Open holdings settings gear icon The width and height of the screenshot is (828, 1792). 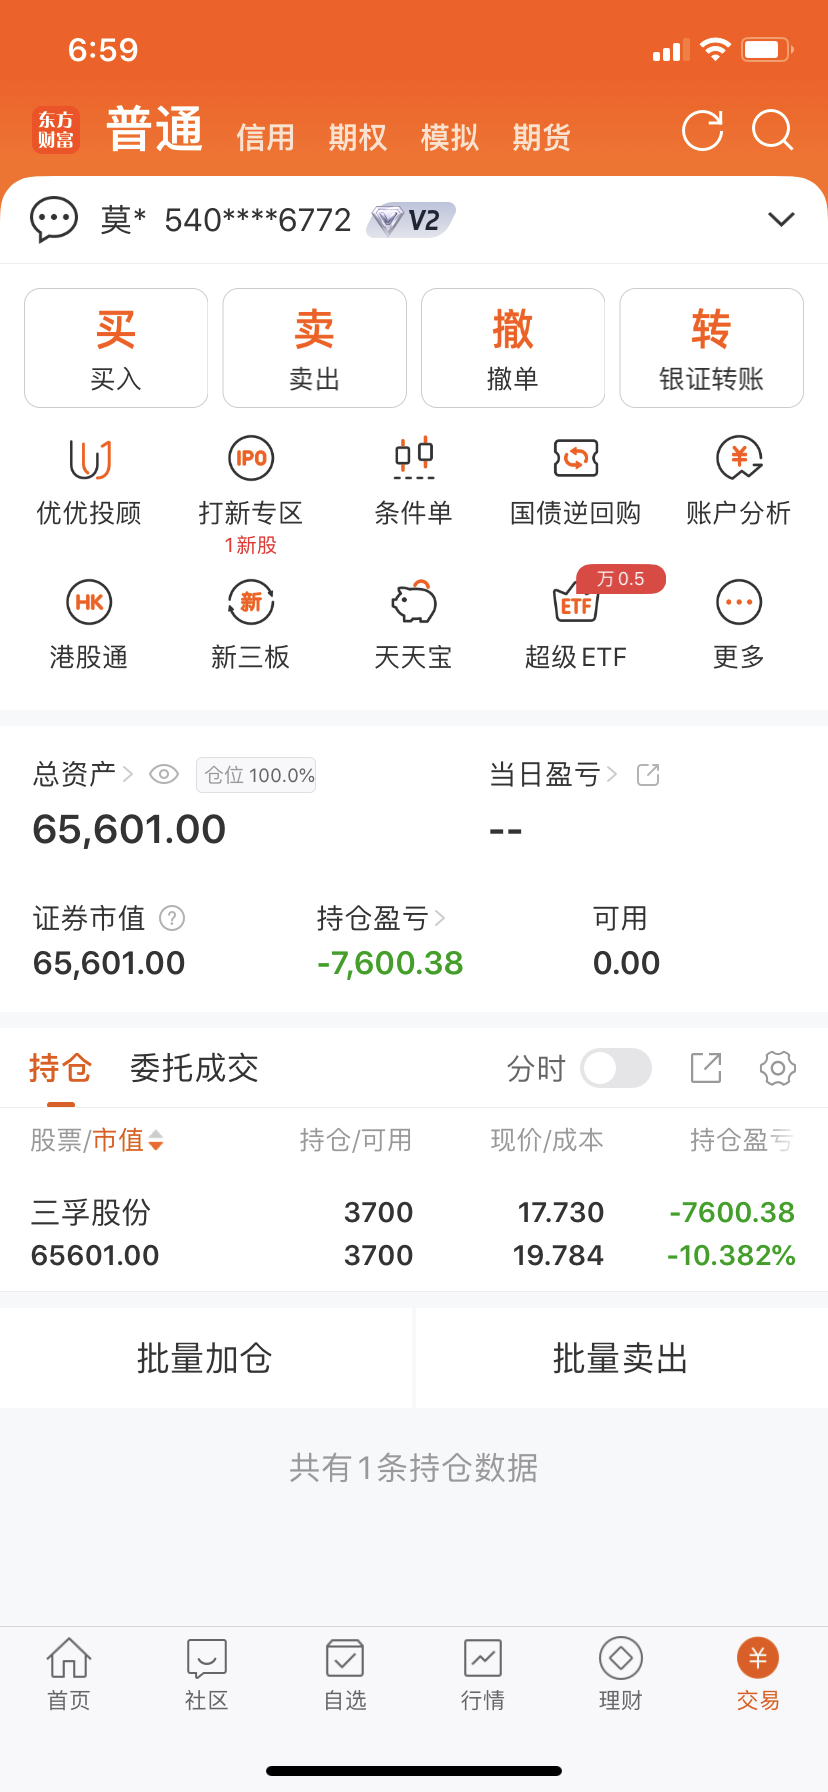[778, 1068]
